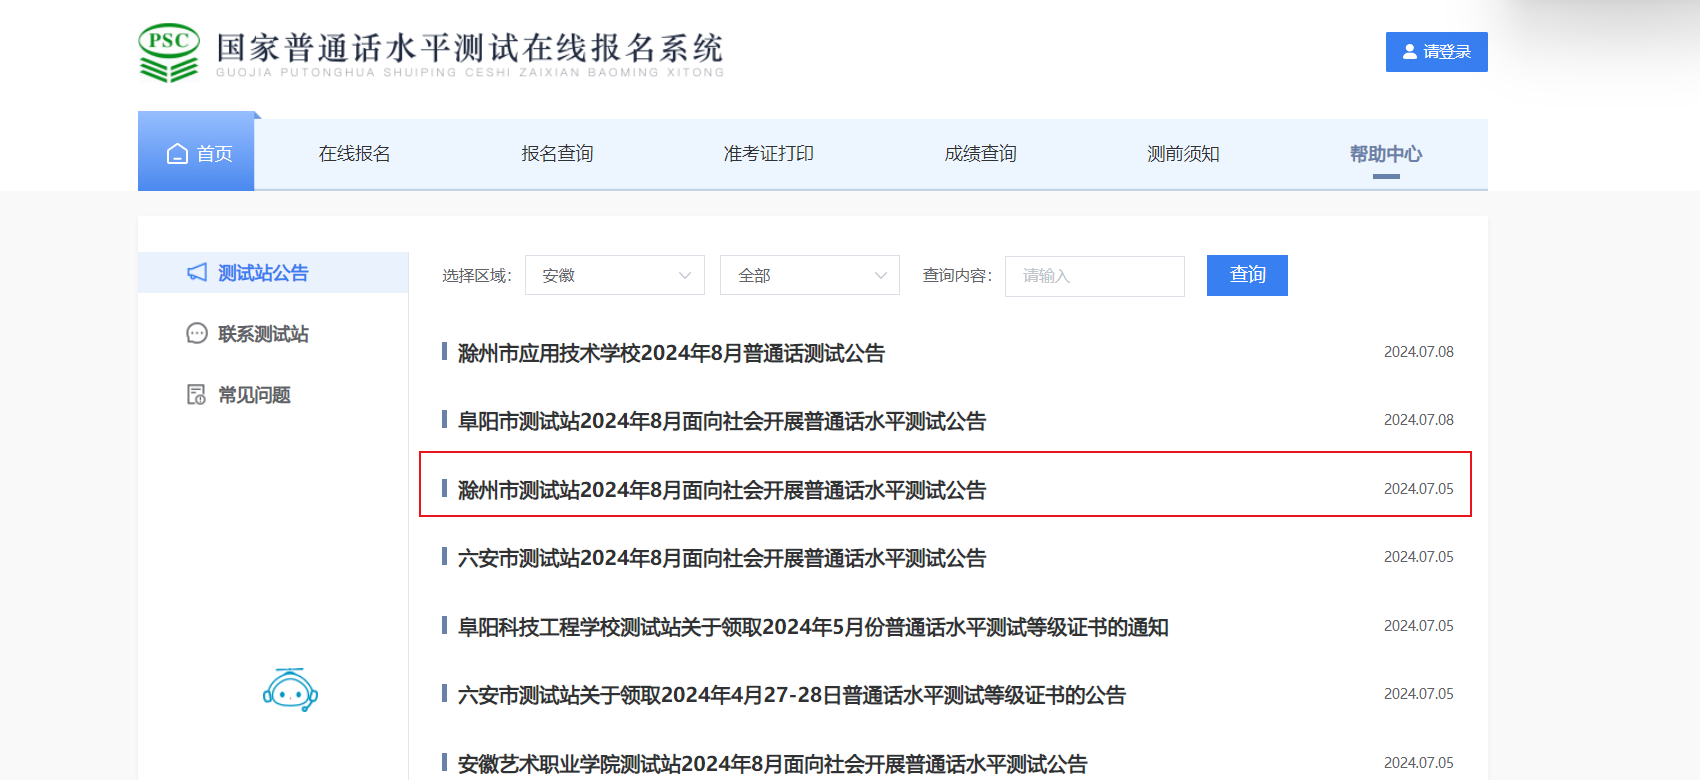Expand the 安徽 region dropdown

pyautogui.click(x=614, y=276)
